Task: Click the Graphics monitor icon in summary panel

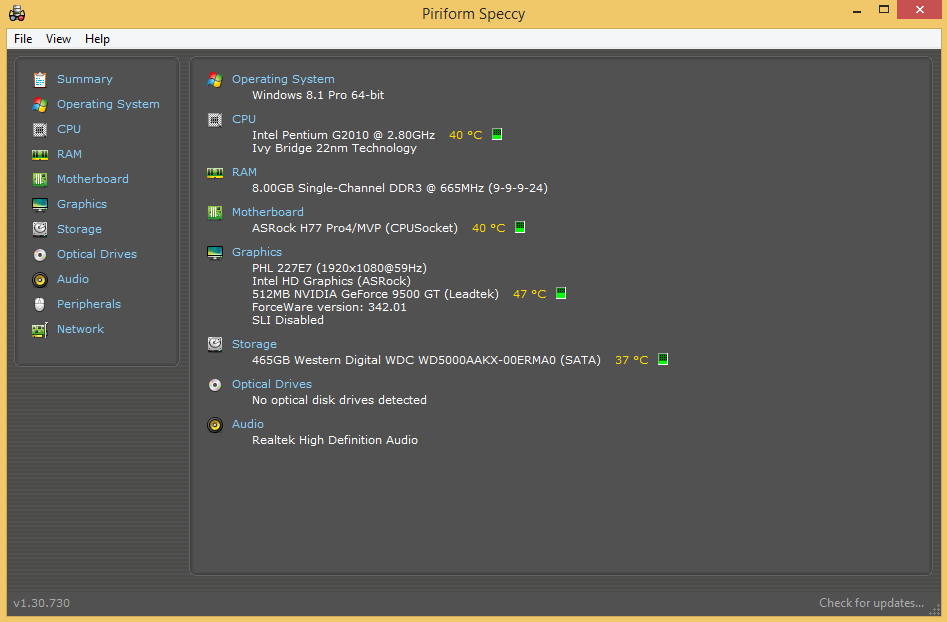Action: point(215,252)
